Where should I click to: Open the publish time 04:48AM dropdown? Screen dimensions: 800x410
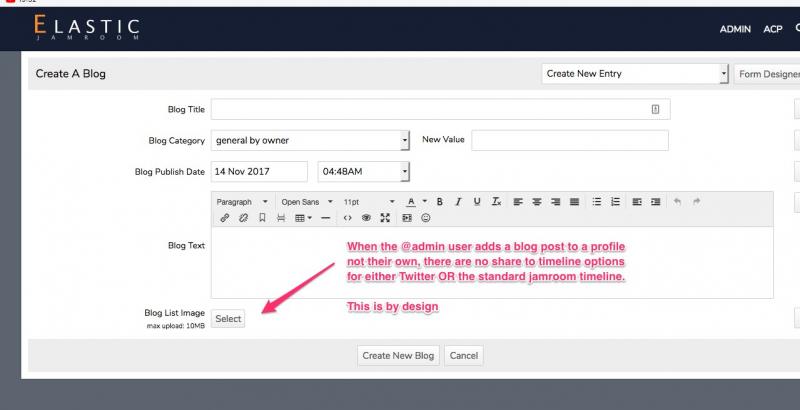point(363,172)
